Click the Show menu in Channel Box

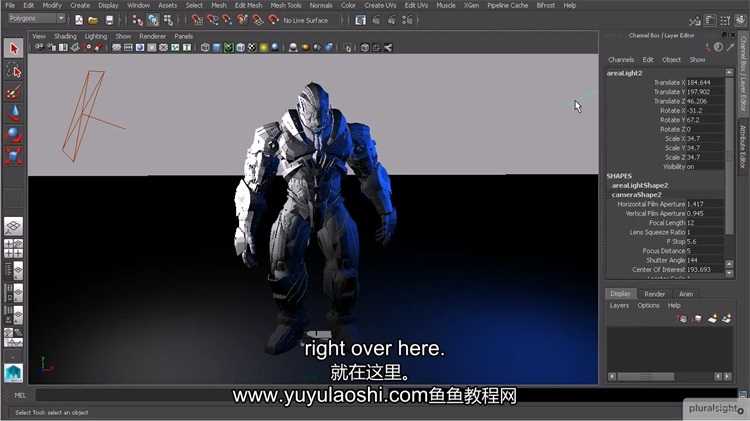(x=697, y=60)
